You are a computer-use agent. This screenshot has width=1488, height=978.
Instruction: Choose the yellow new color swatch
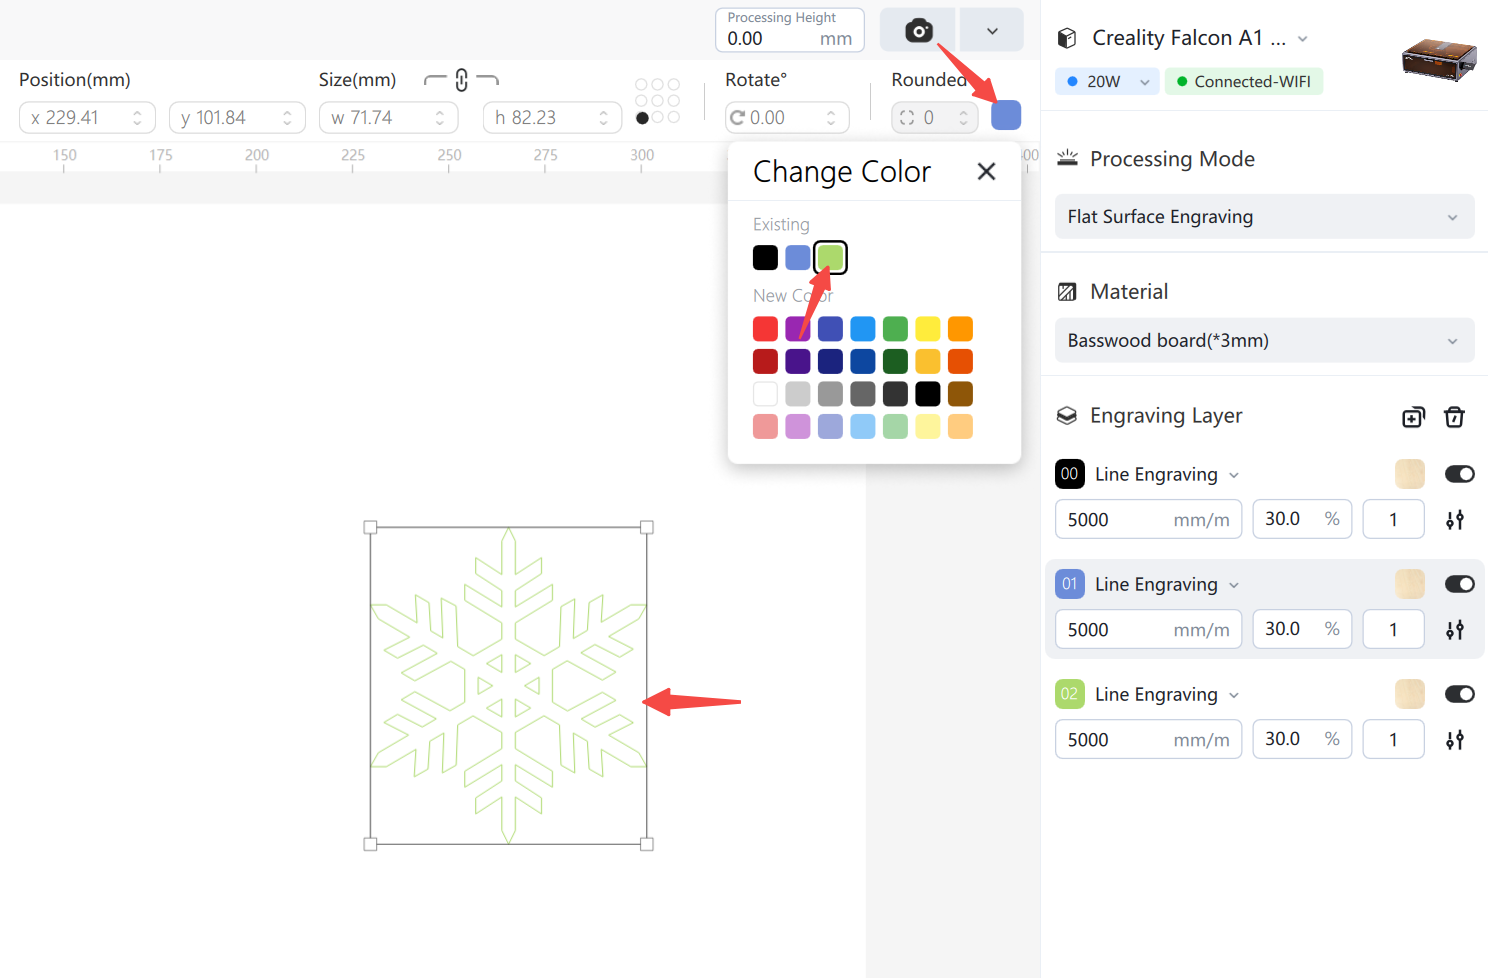click(928, 328)
